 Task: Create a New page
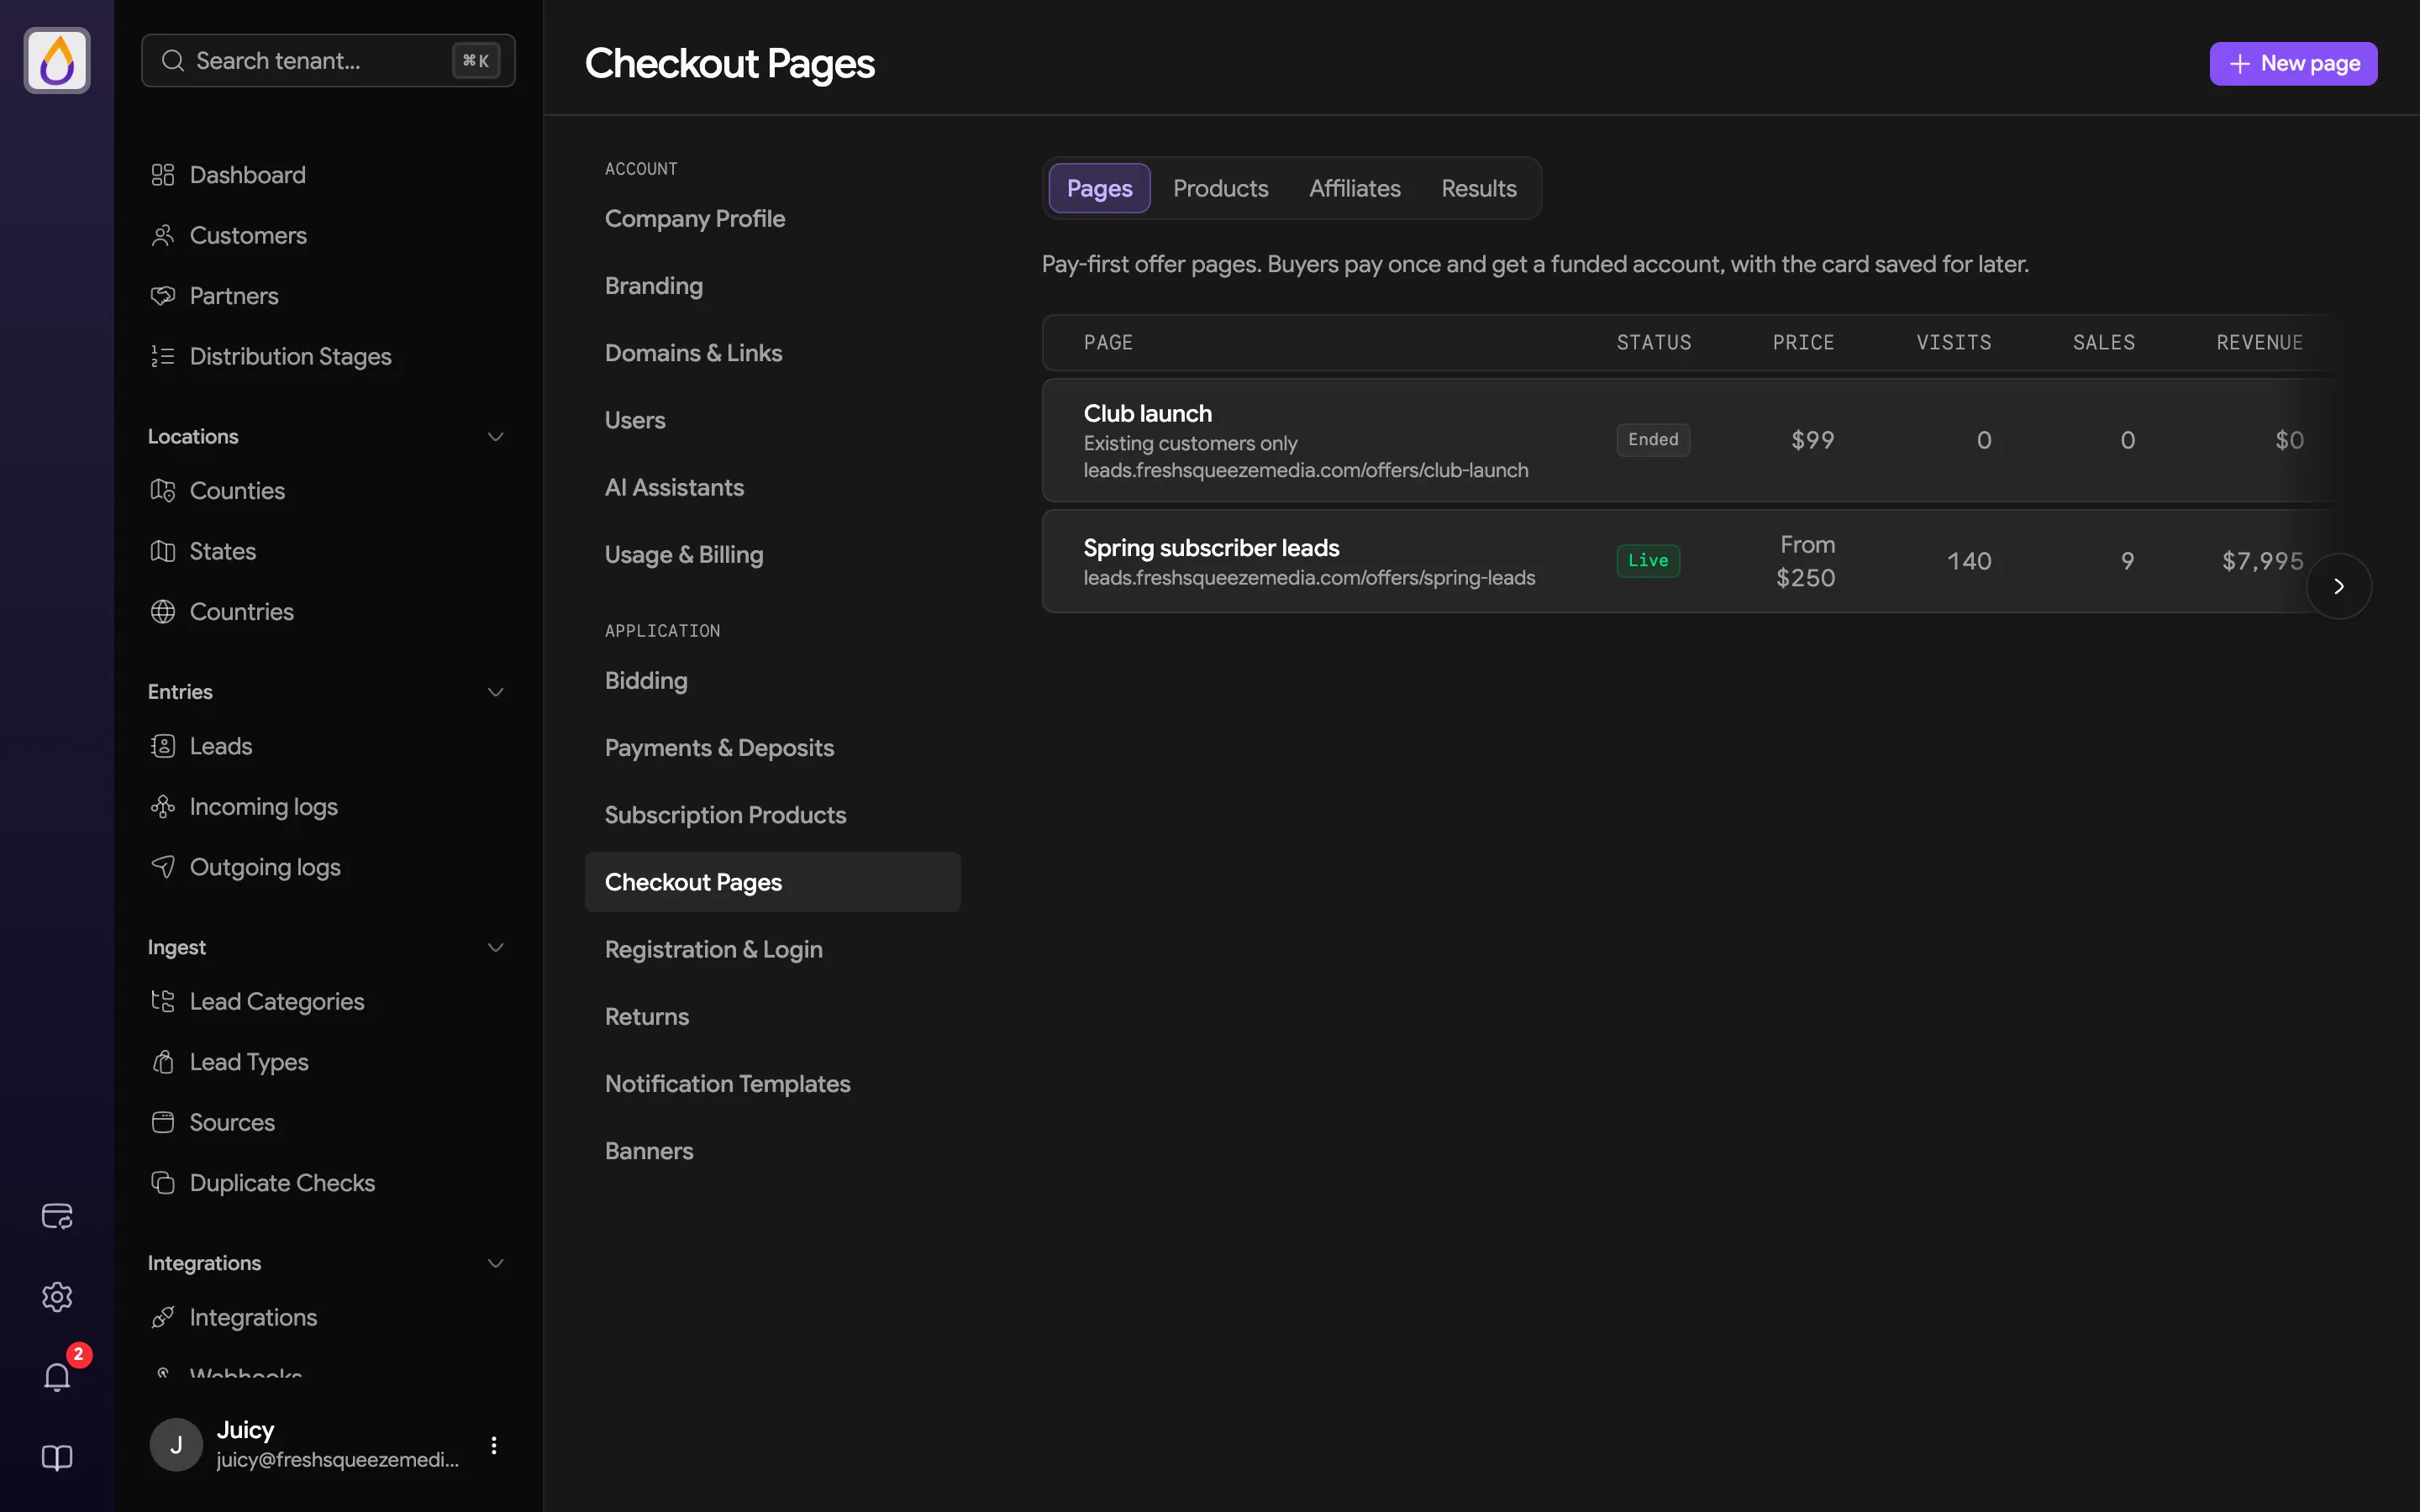(x=2293, y=63)
